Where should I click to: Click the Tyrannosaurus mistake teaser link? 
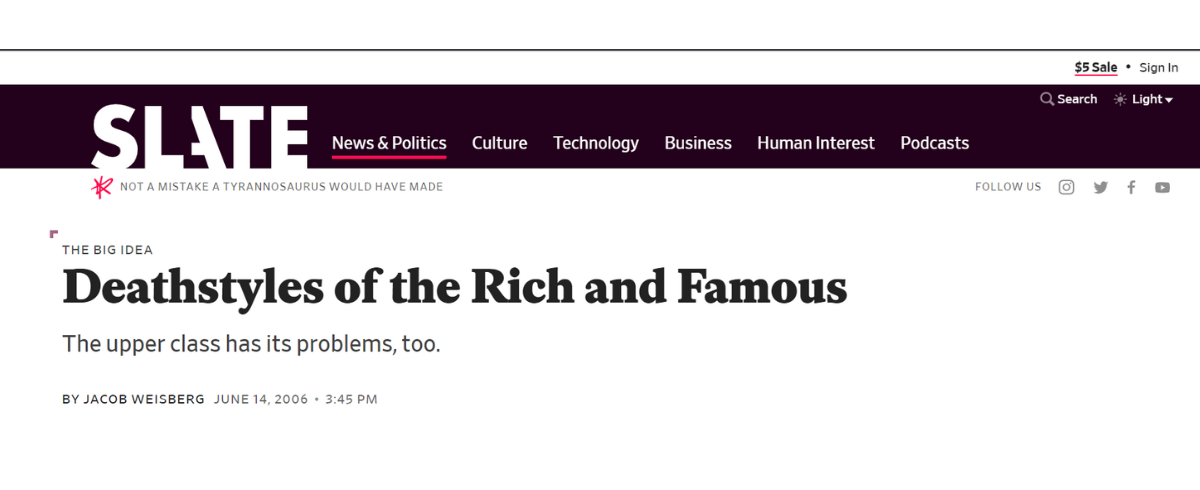point(281,187)
